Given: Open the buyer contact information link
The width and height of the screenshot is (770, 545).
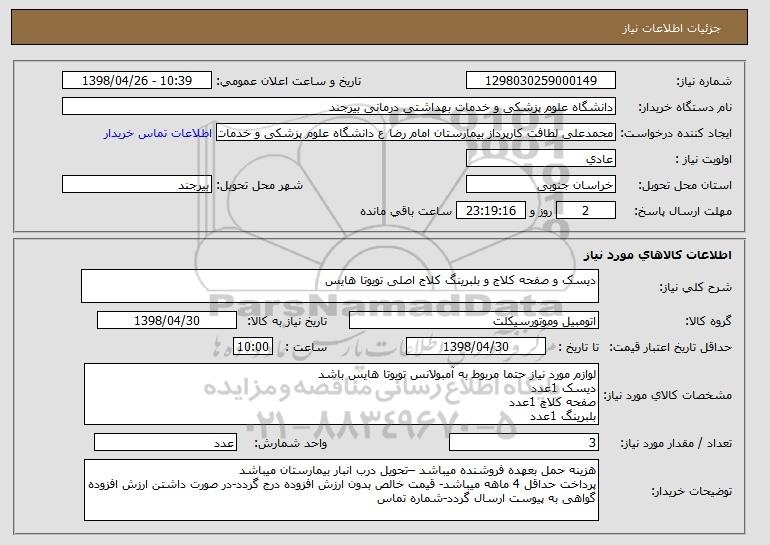Looking at the screenshot, I should coord(158,134).
